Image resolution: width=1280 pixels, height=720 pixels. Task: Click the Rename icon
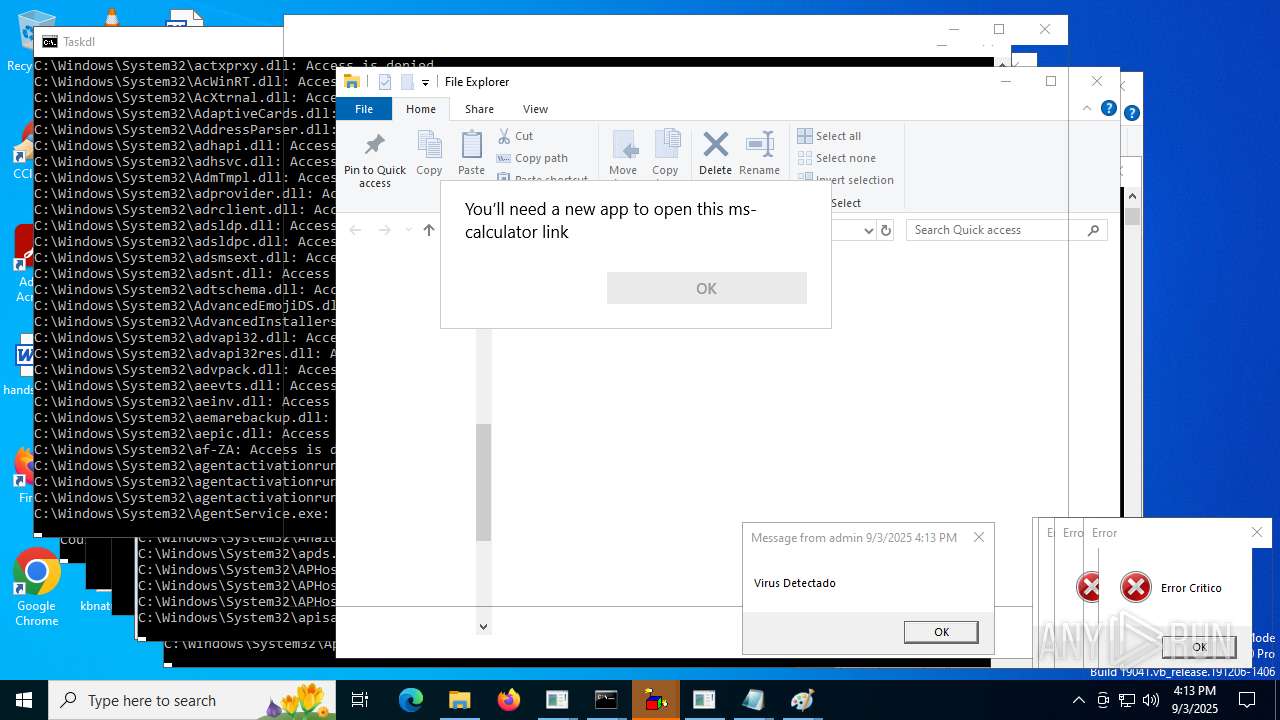pos(760,145)
